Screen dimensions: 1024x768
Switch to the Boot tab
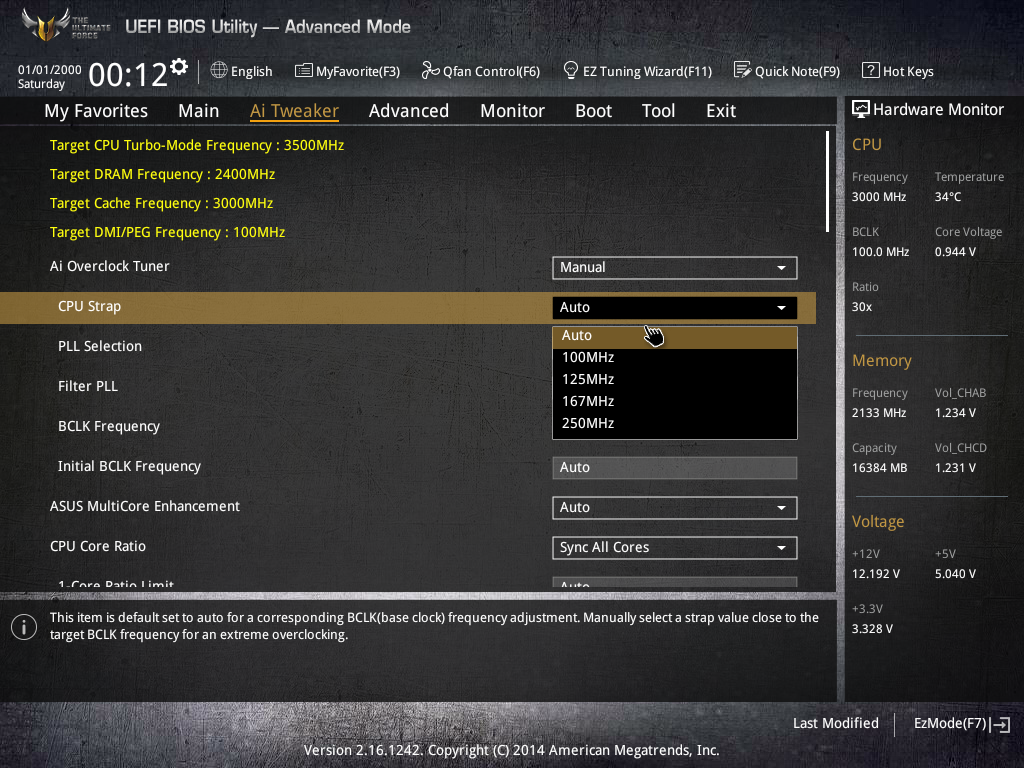coord(593,110)
